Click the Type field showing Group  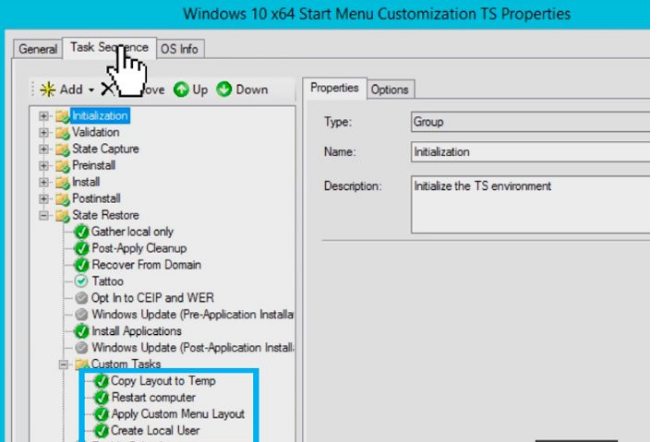(x=530, y=122)
